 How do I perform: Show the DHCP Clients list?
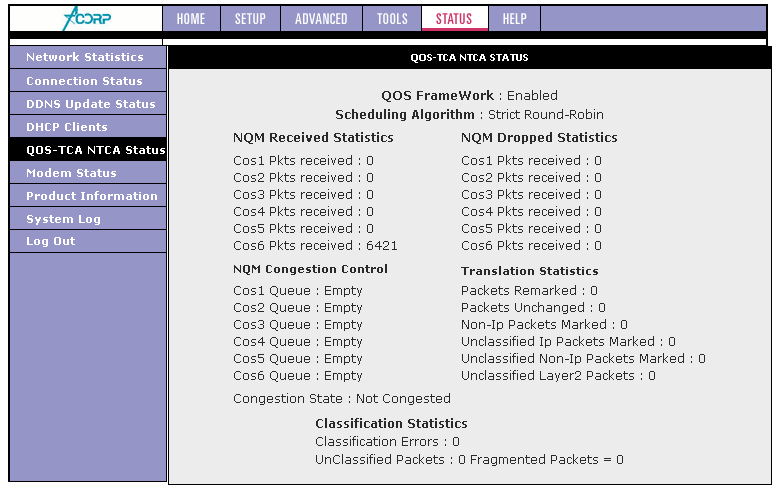(x=88, y=127)
